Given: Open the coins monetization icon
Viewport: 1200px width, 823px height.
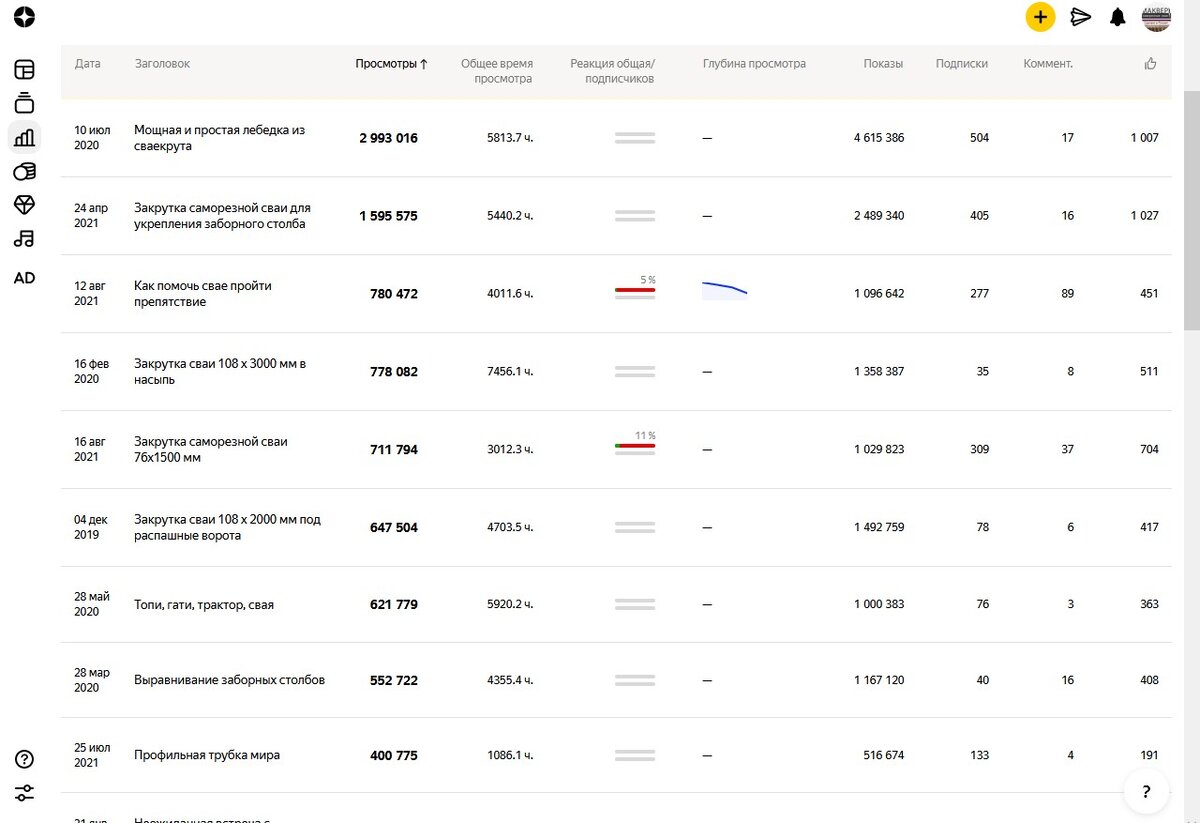Looking at the screenshot, I should click(24, 171).
